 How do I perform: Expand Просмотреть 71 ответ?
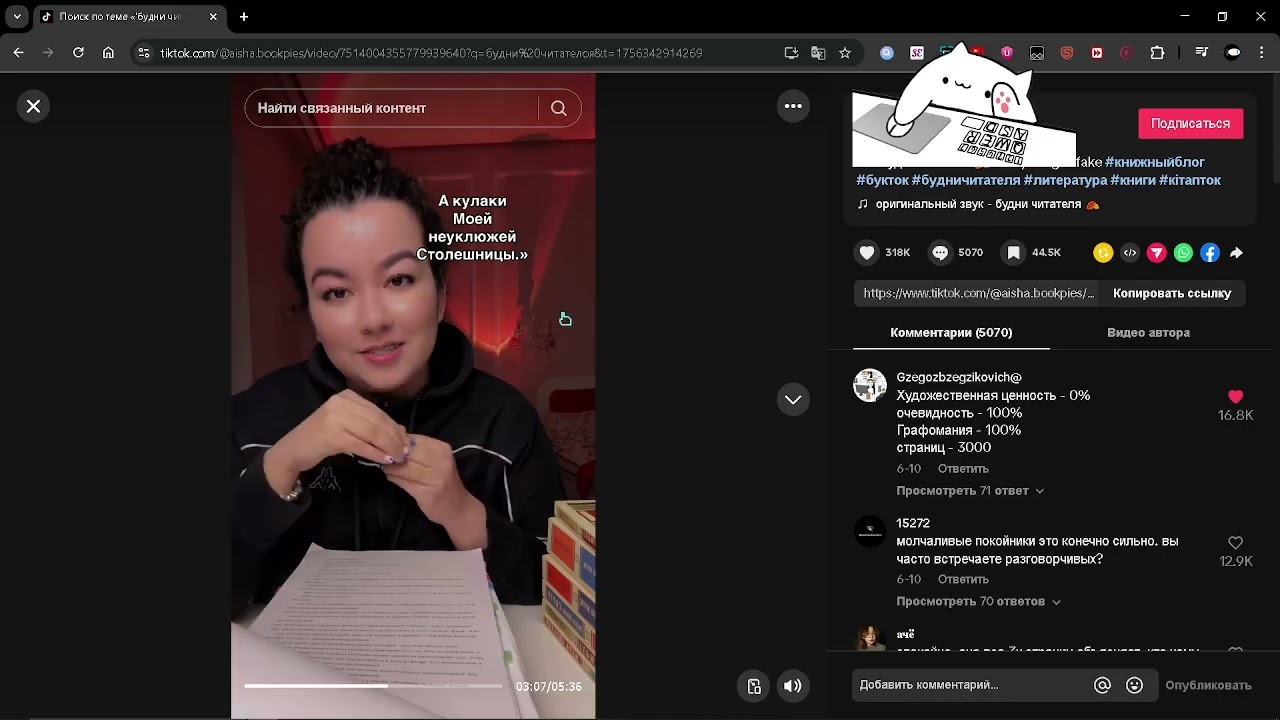click(x=970, y=491)
